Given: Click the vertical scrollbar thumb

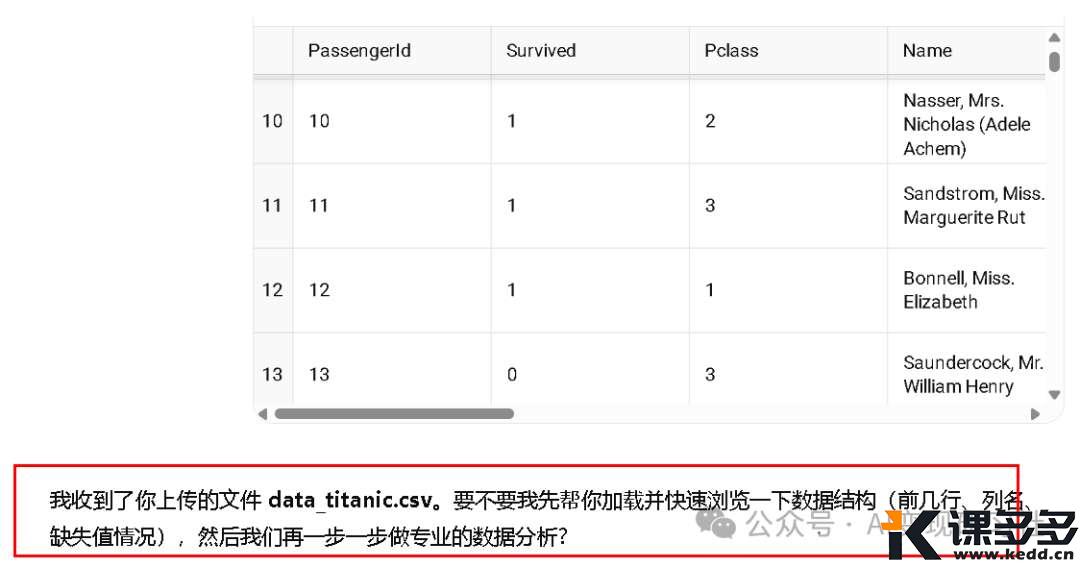Looking at the screenshot, I should [1054, 62].
